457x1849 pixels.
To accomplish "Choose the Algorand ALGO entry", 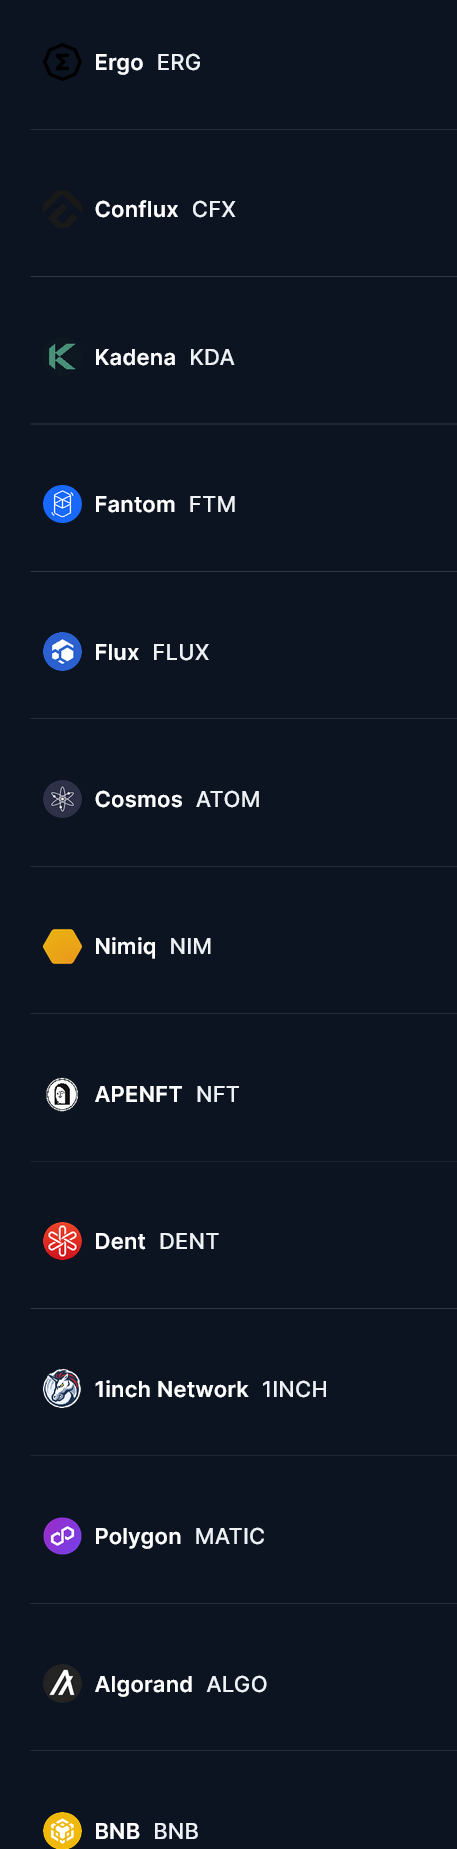I will [181, 1685].
